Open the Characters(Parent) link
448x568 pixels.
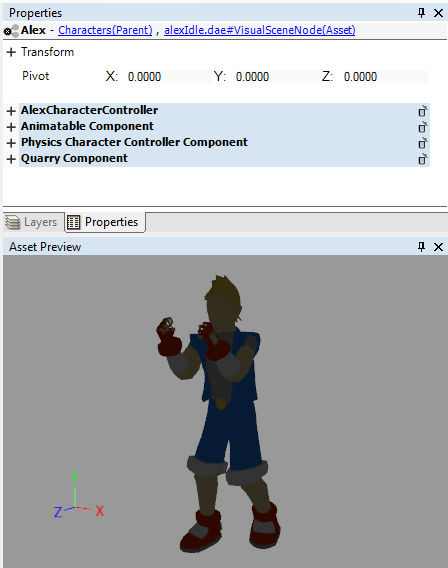point(105,30)
